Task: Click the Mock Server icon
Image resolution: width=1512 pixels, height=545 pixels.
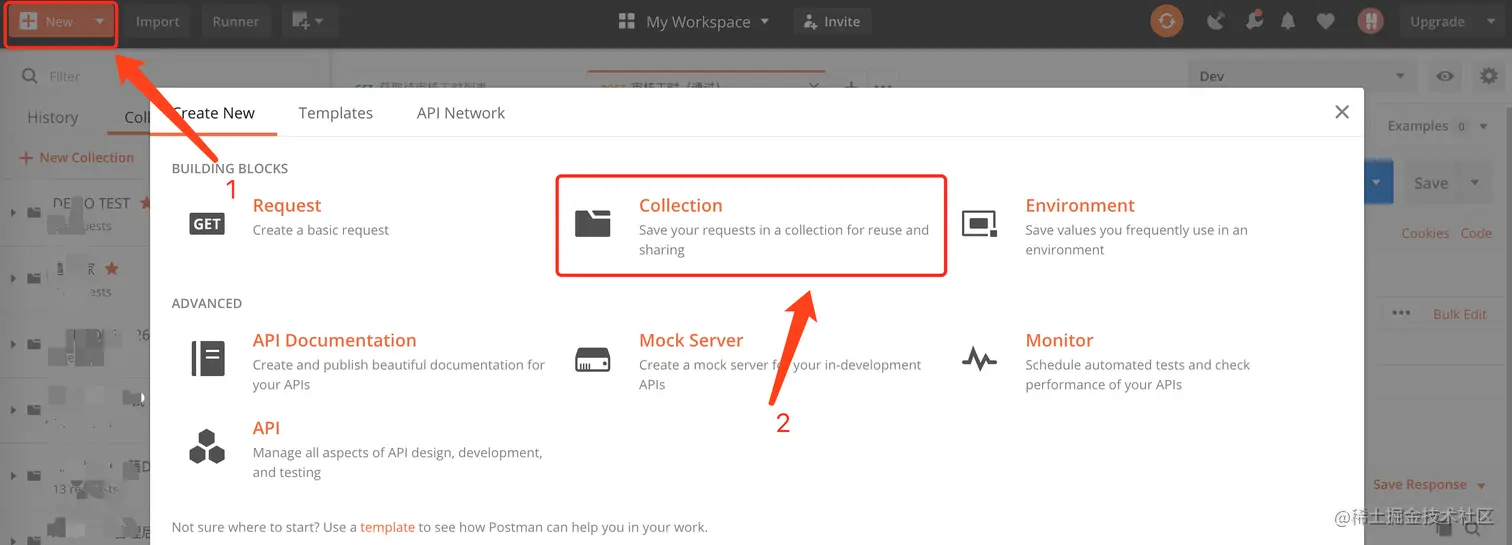Action: (593, 360)
